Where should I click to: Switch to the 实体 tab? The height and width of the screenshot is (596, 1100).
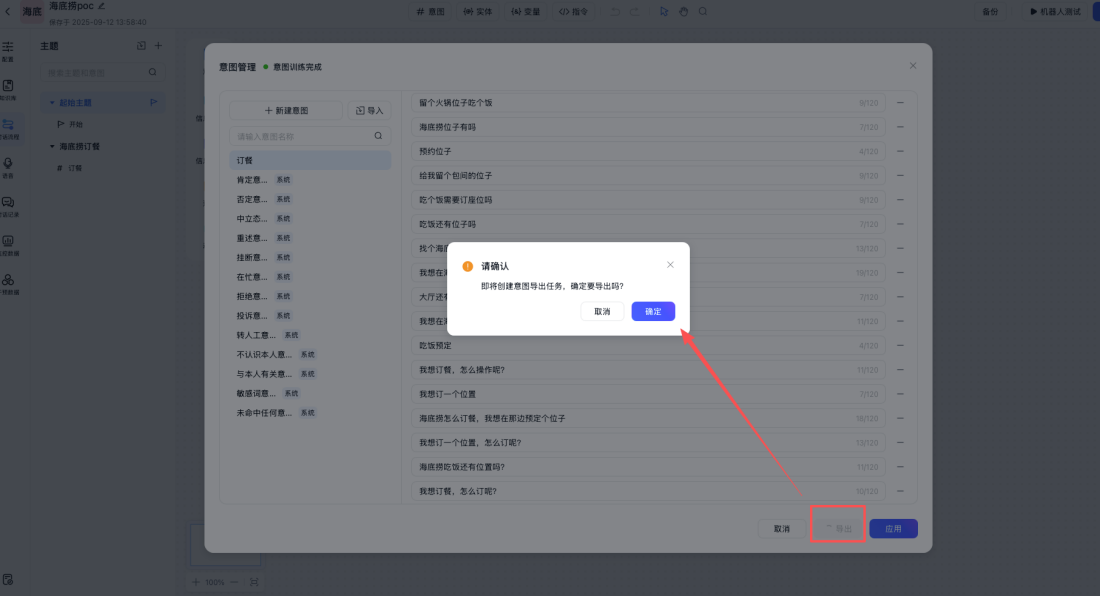tap(479, 11)
